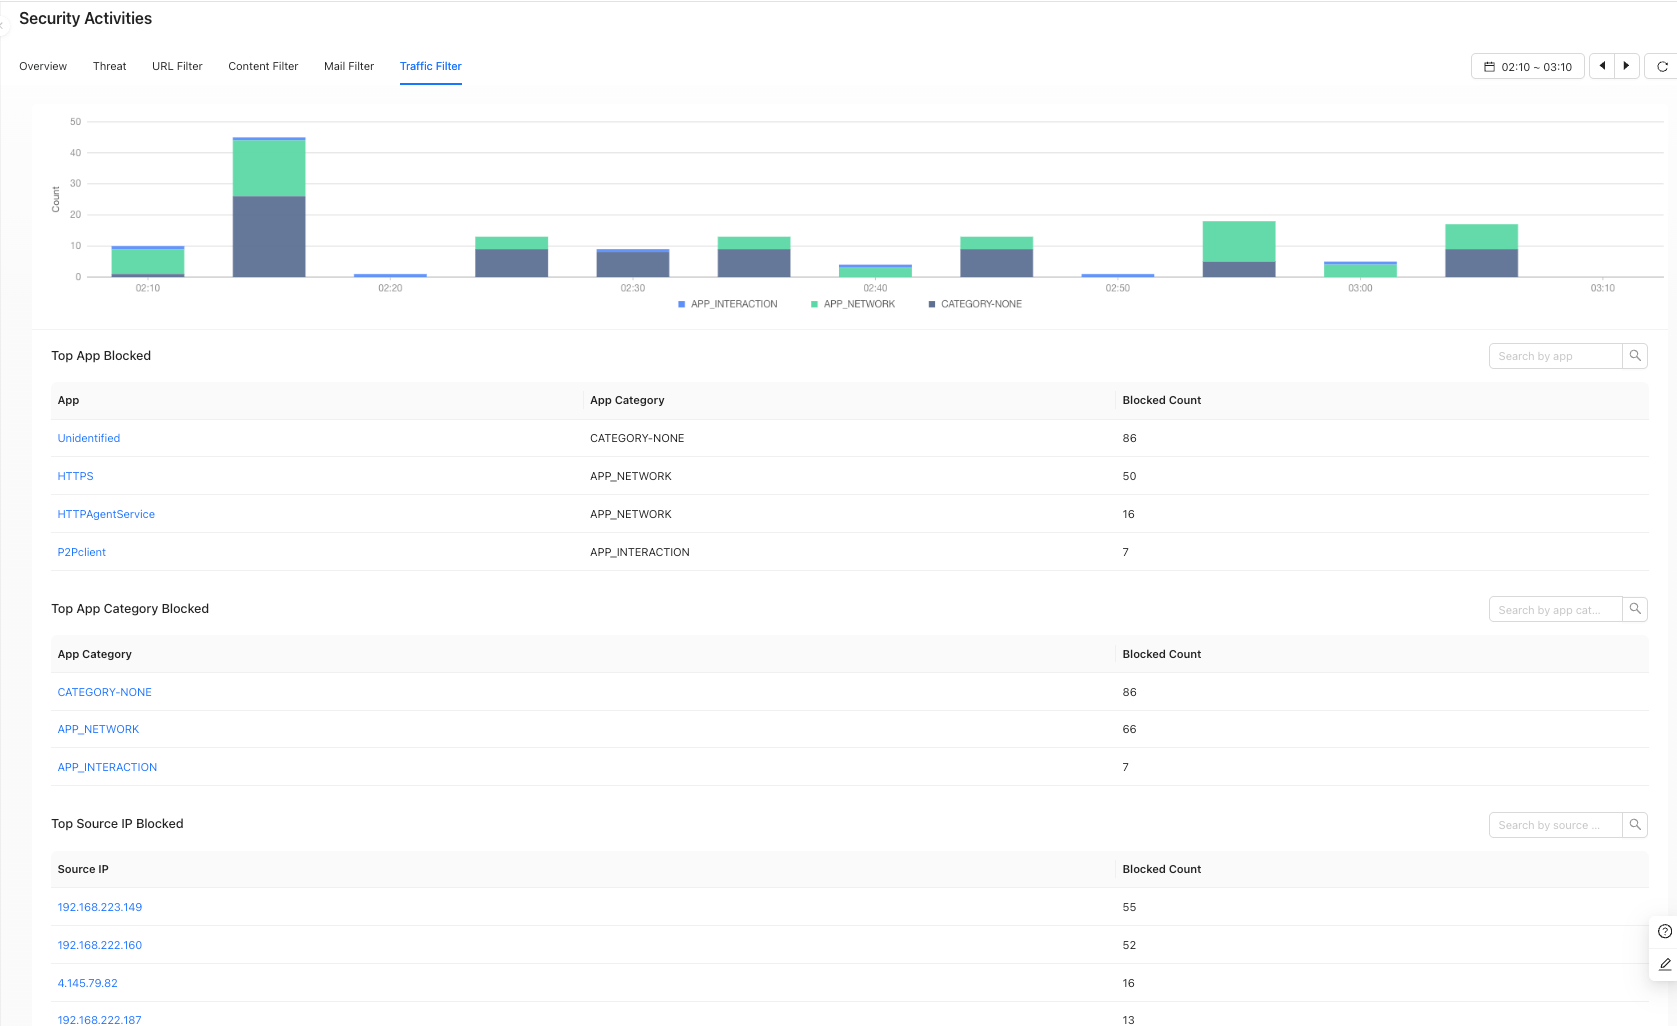The width and height of the screenshot is (1677, 1026).
Task: Click the search icon for app category
Action: [x=1635, y=609]
